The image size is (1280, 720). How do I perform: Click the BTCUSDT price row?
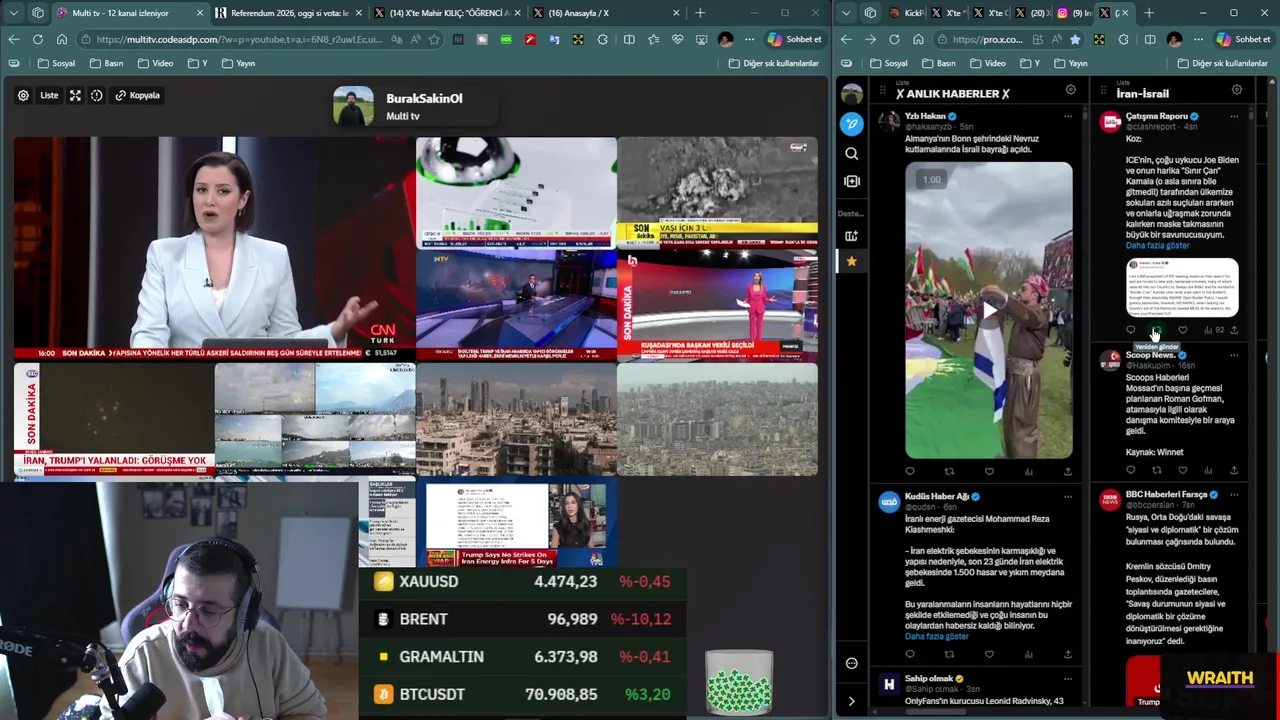[522, 694]
